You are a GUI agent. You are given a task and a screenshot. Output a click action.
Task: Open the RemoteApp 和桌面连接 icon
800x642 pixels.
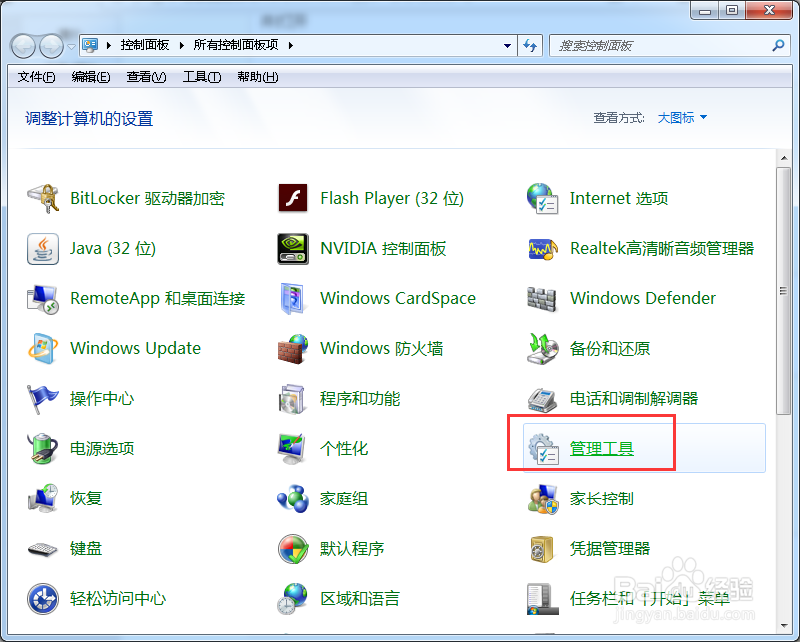[x=43, y=299]
